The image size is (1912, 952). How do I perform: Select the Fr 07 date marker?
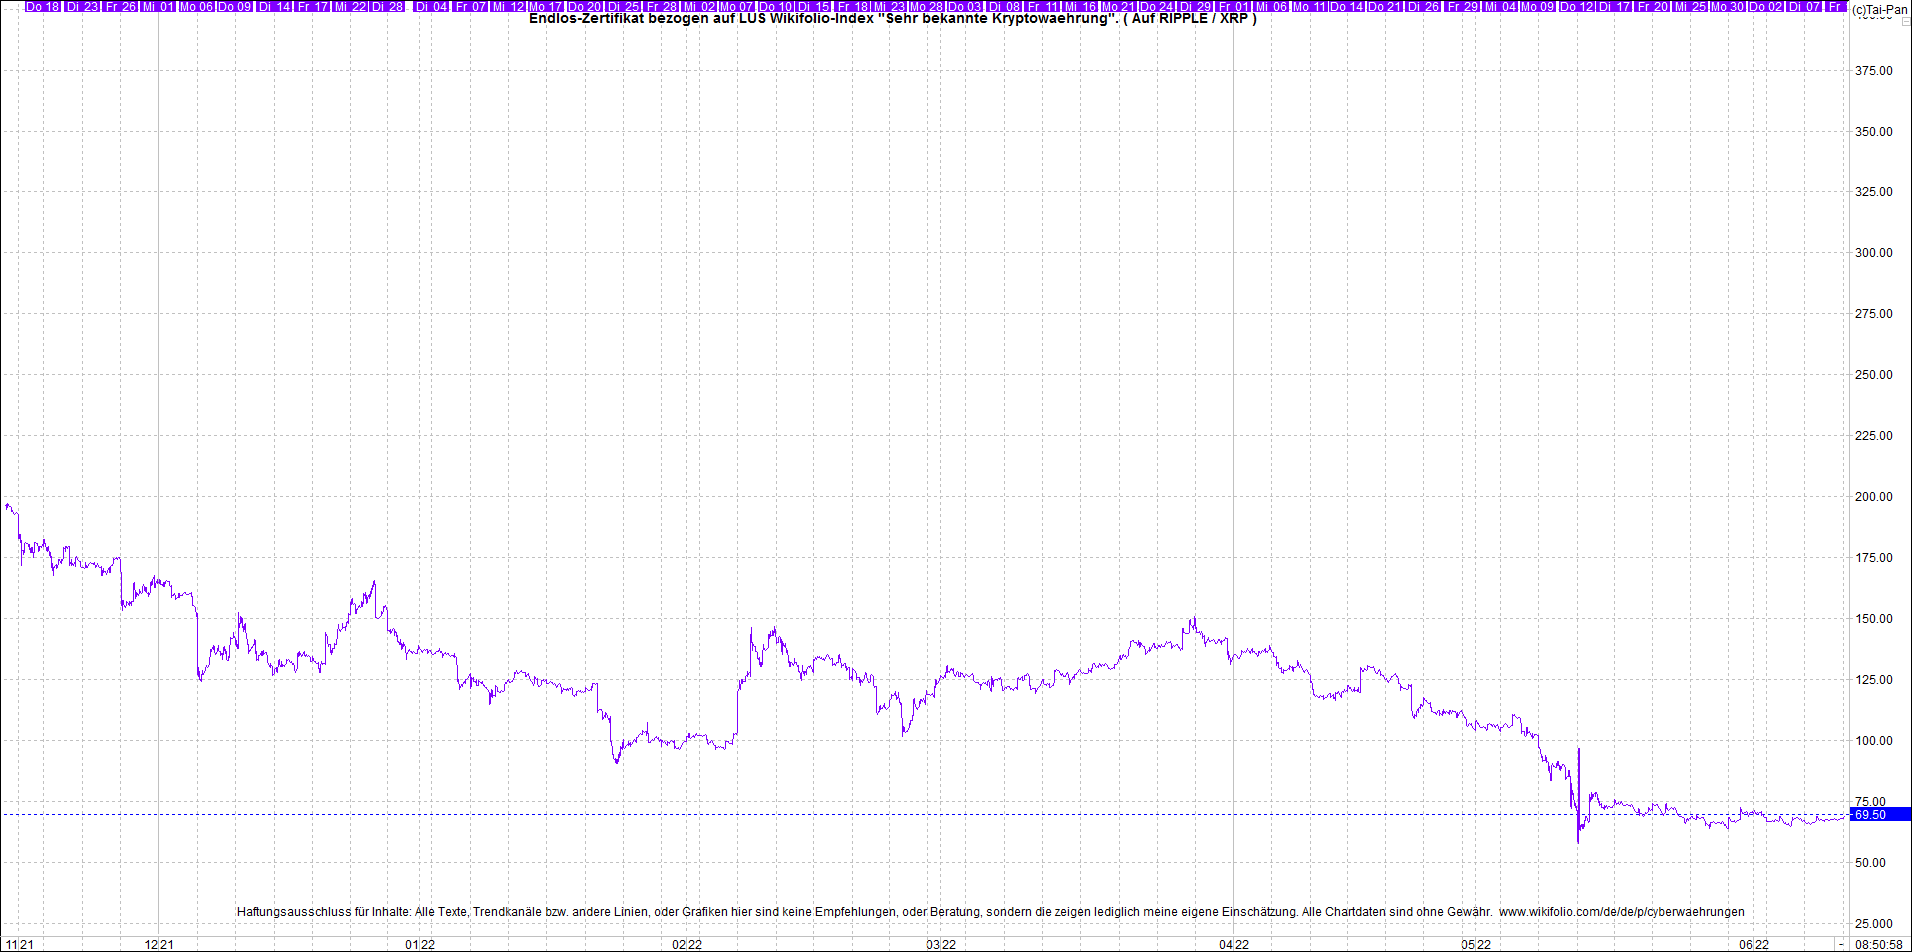pos(470,6)
